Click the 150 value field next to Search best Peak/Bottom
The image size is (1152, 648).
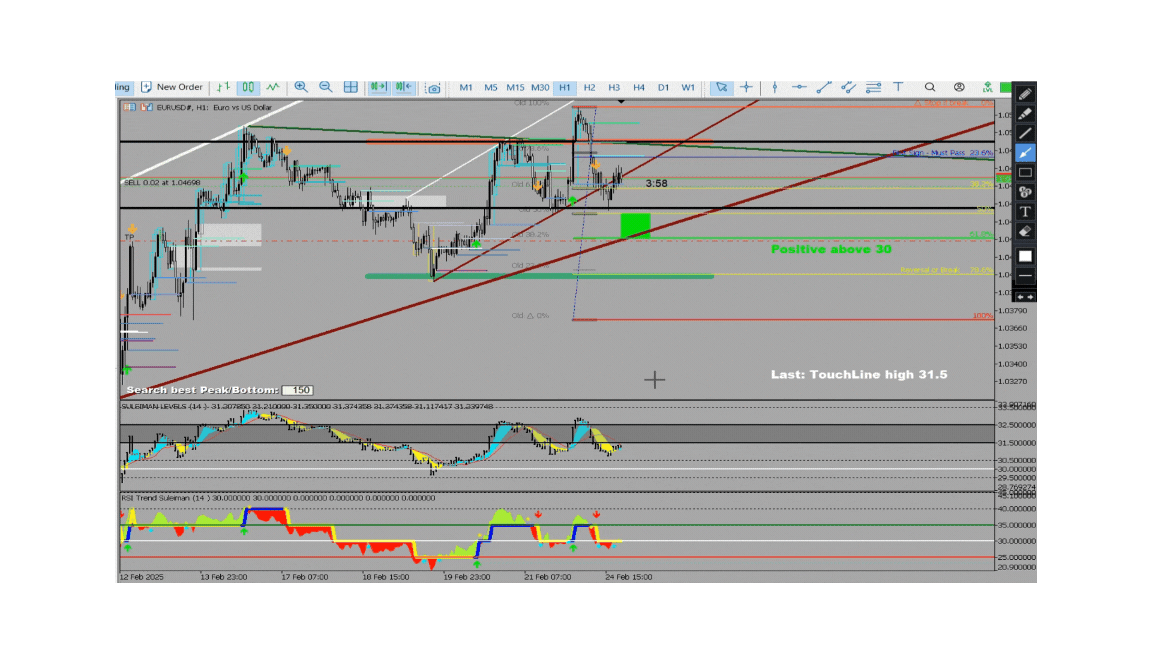coord(298,389)
